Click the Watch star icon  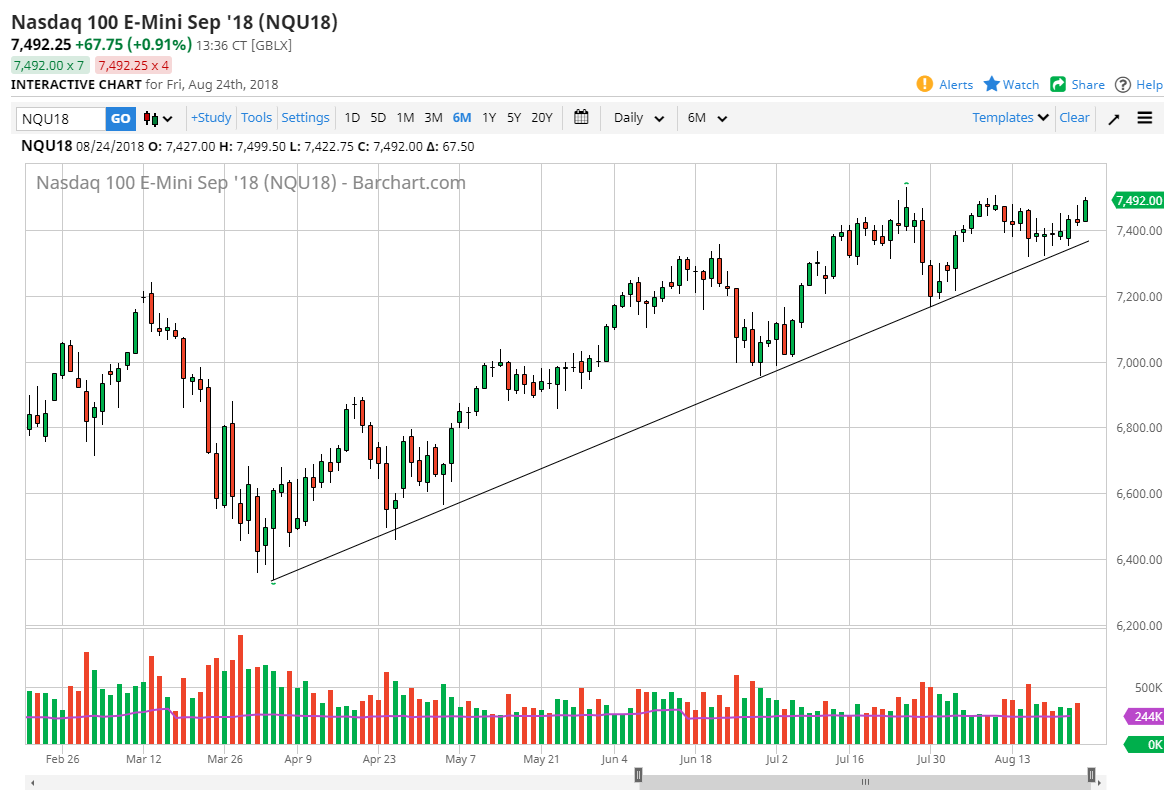pos(992,84)
